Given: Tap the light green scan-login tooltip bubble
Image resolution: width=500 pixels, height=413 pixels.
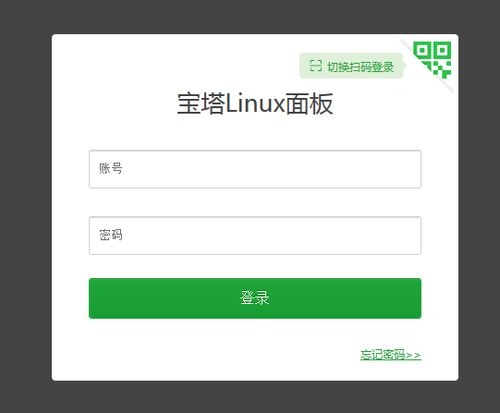Looking at the screenshot, I should (352, 66).
